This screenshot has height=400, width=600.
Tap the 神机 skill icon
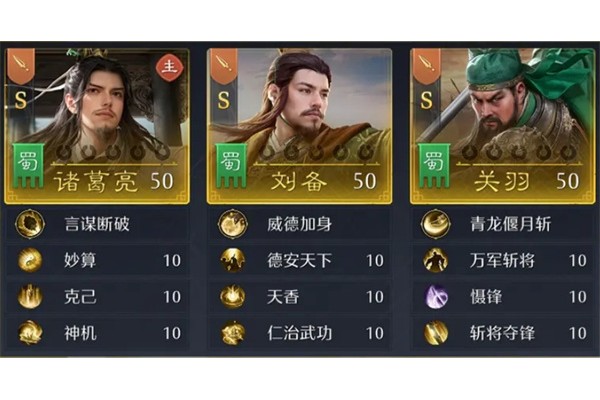(x=30, y=333)
